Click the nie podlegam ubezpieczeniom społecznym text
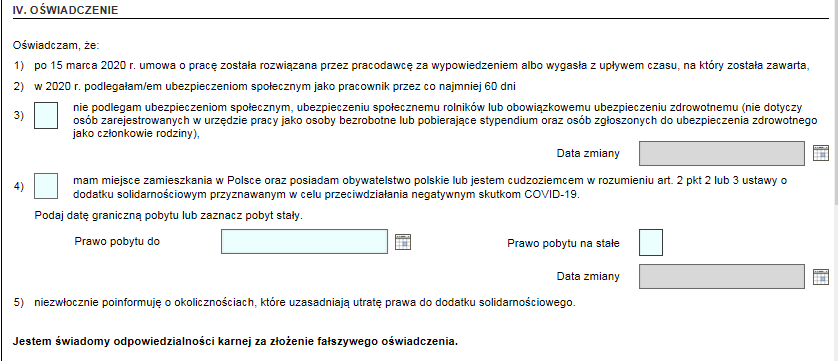838x361 pixels. (x=445, y=120)
